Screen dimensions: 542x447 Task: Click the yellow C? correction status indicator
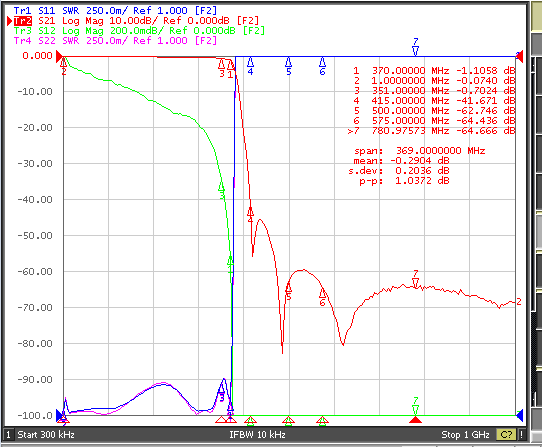click(506, 435)
